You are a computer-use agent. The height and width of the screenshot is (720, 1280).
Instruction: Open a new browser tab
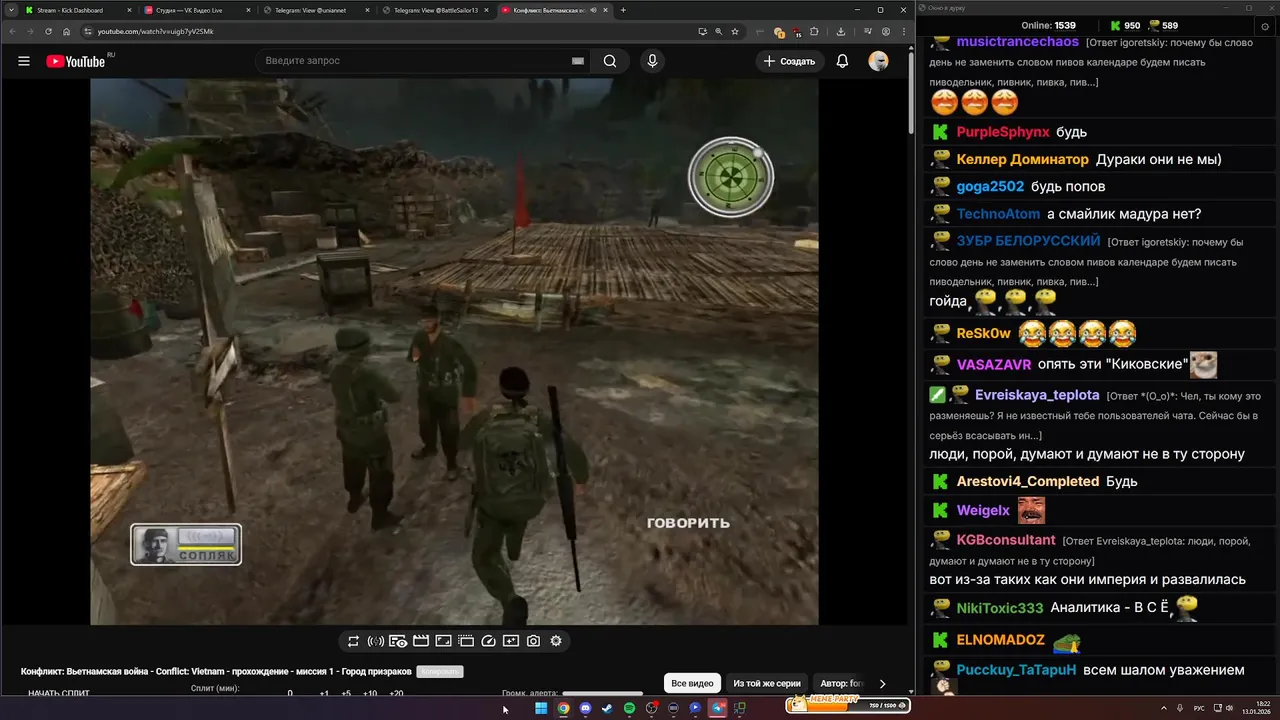pyautogui.click(x=623, y=10)
